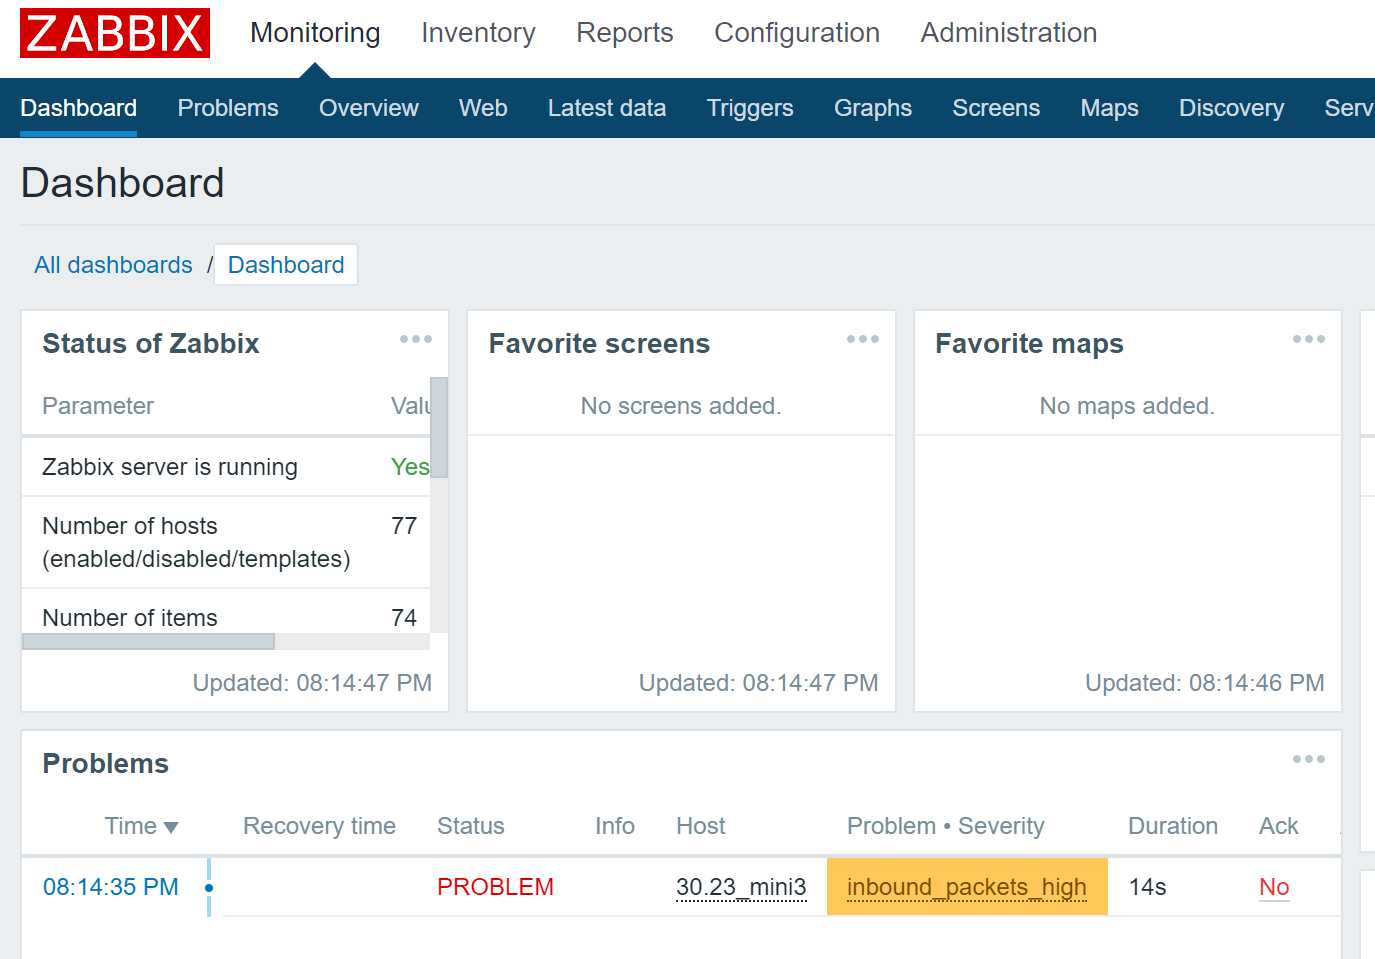Open the Monitoring menu
This screenshot has width=1375, height=959.
tap(315, 33)
